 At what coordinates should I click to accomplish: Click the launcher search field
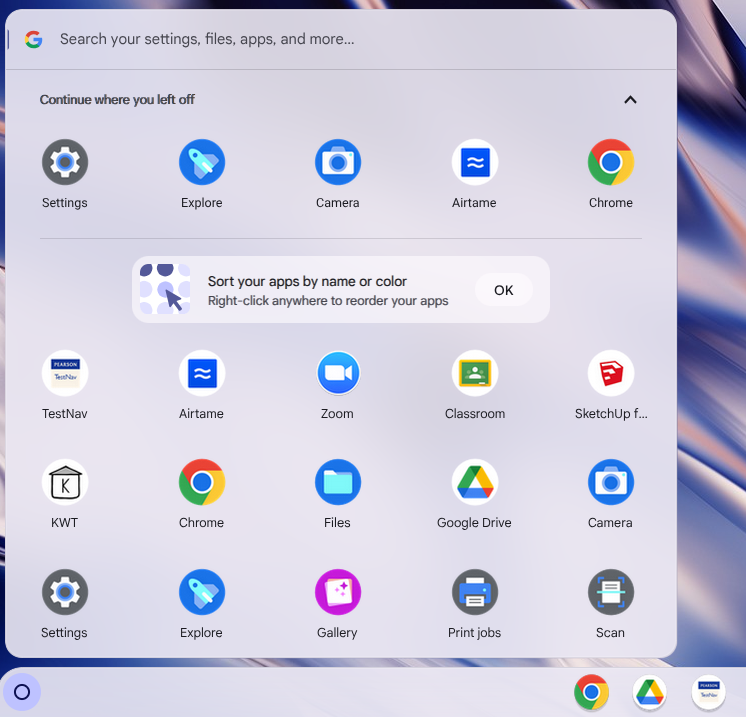pos(341,39)
